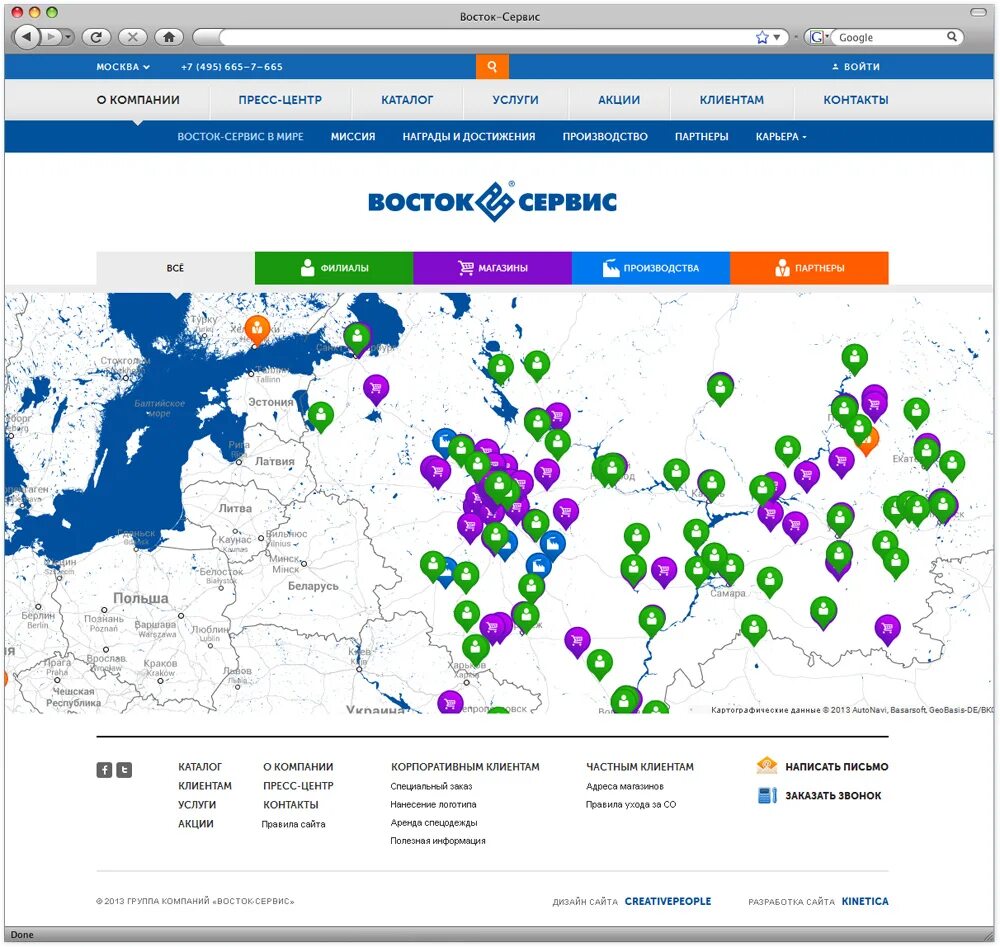The image size is (1000, 947).
Task: Click the magnifier icon in Google search box
Action: coord(952,37)
